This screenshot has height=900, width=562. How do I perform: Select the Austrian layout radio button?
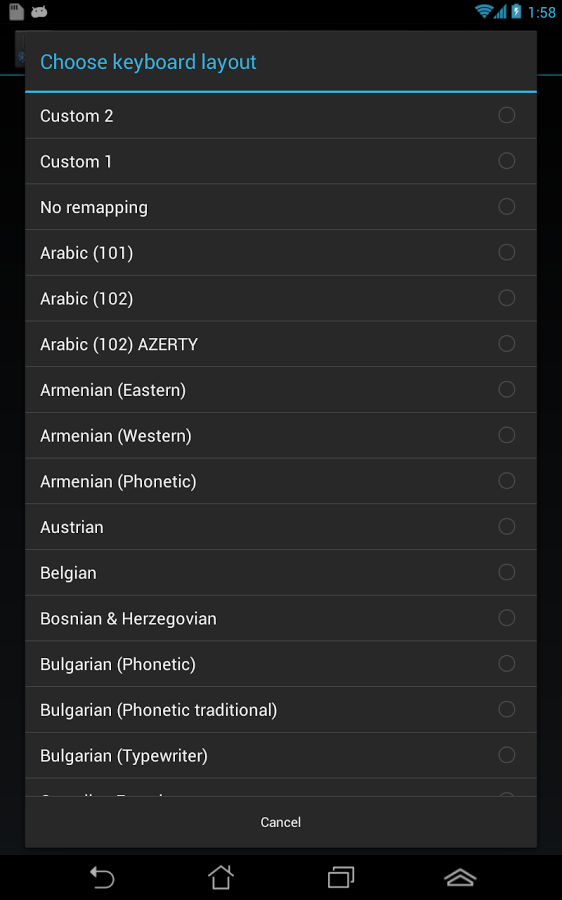coord(506,526)
